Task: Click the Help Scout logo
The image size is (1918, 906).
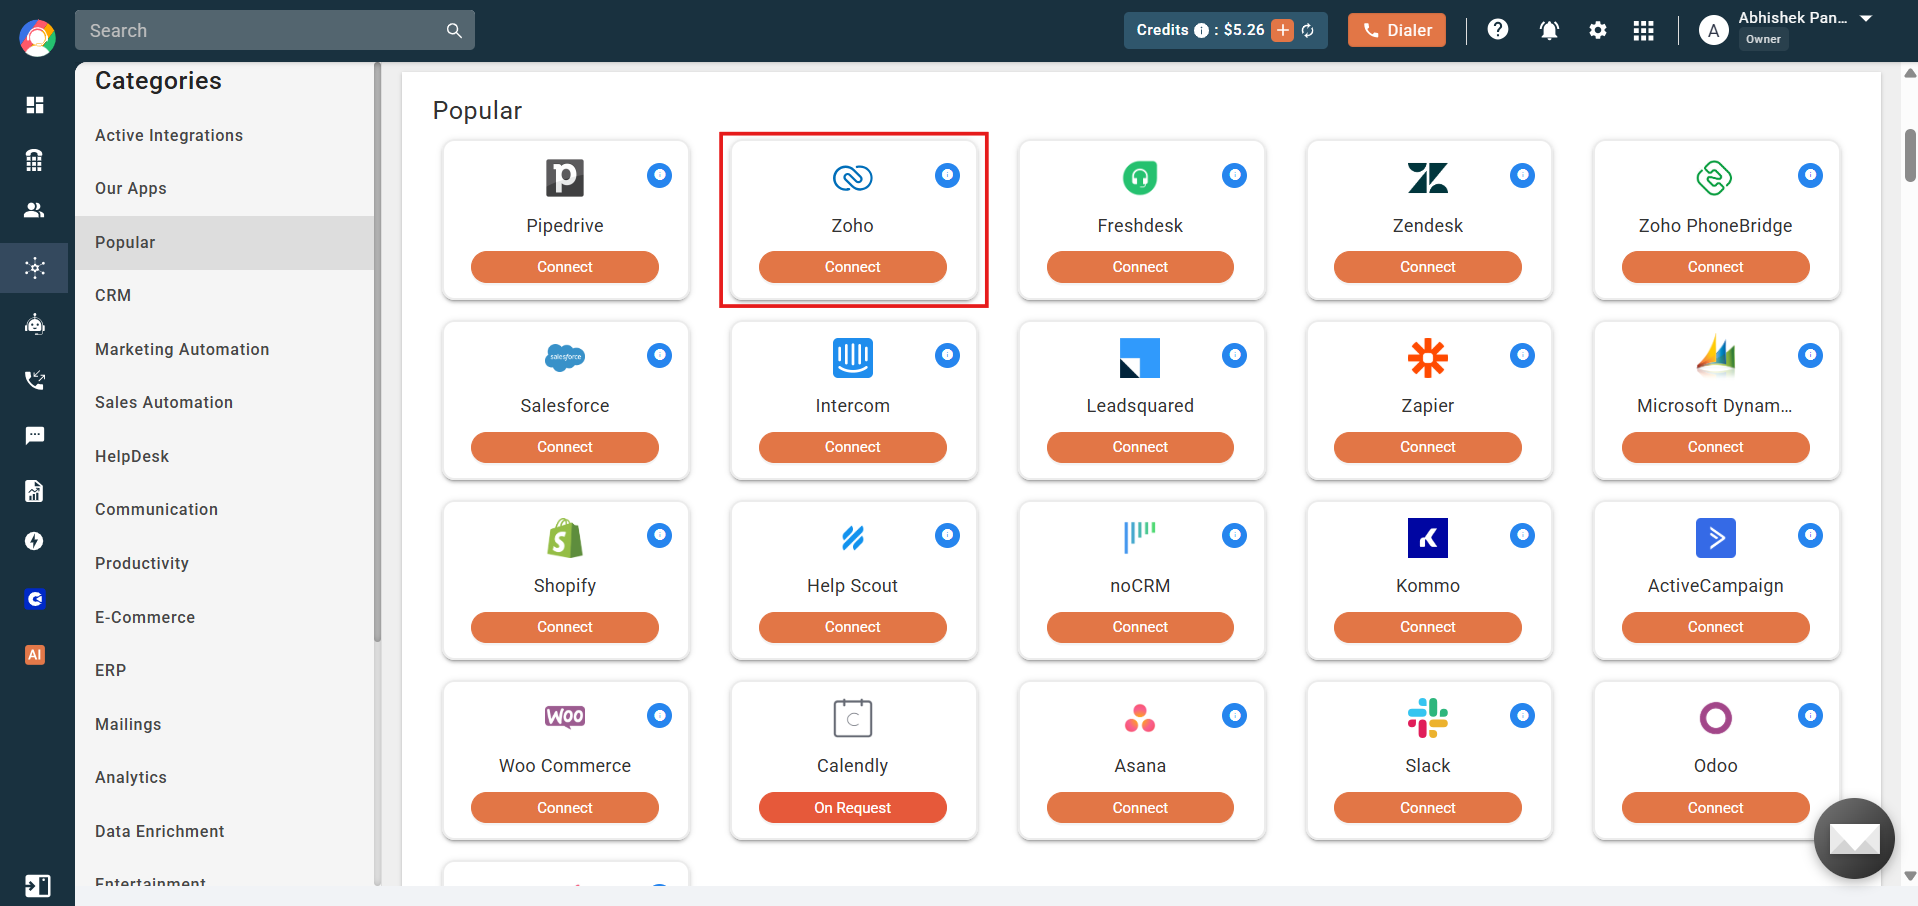Action: pos(852,538)
